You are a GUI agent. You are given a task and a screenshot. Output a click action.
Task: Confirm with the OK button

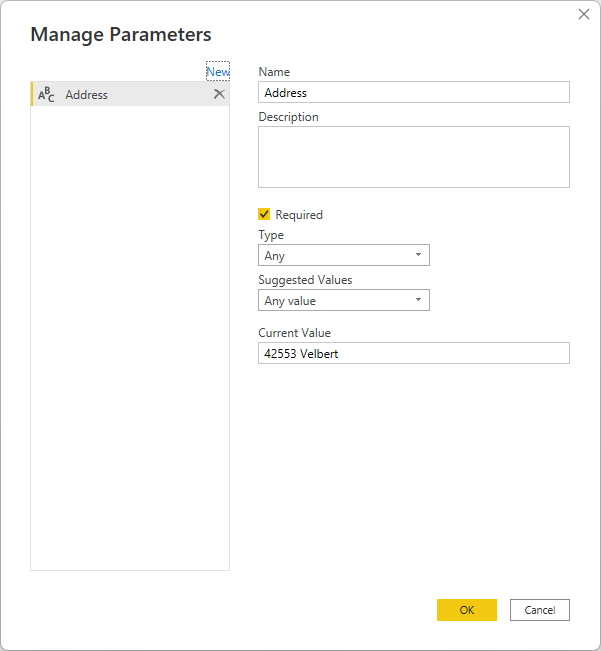467,610
